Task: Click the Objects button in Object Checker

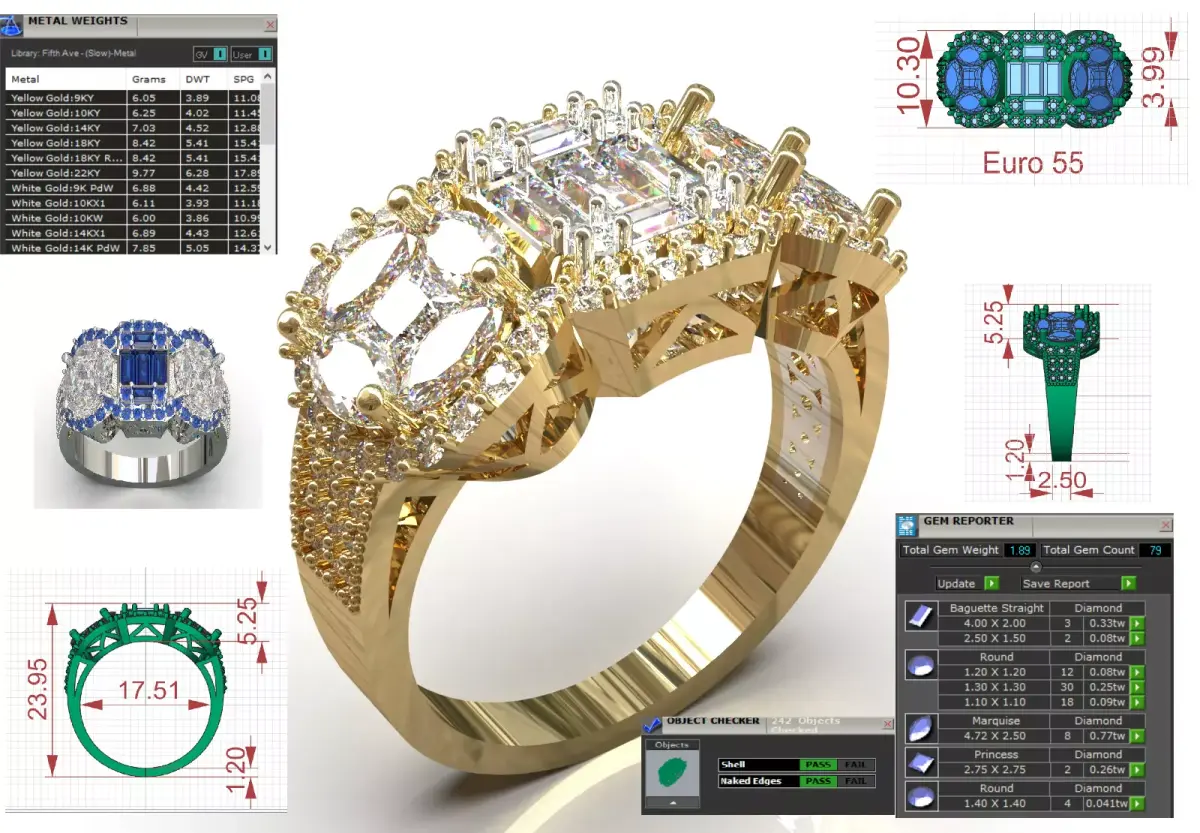Action: tap(671, 745)
